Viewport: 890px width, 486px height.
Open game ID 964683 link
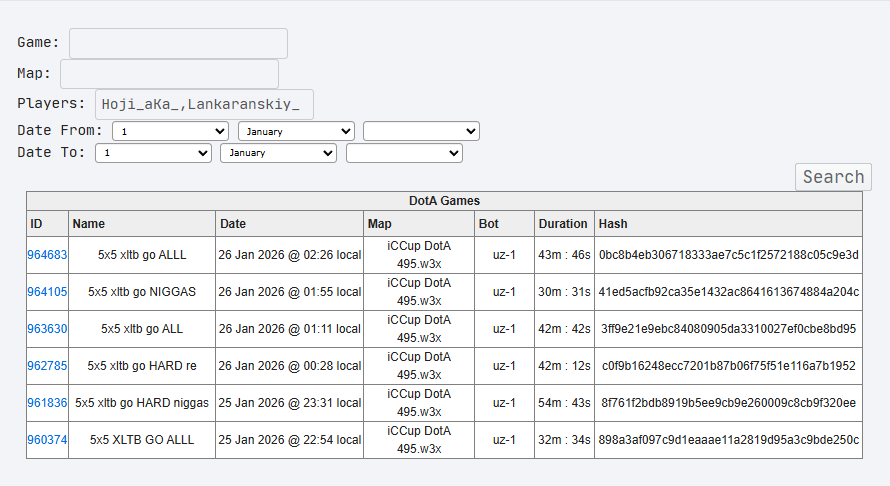click(47, 255)
